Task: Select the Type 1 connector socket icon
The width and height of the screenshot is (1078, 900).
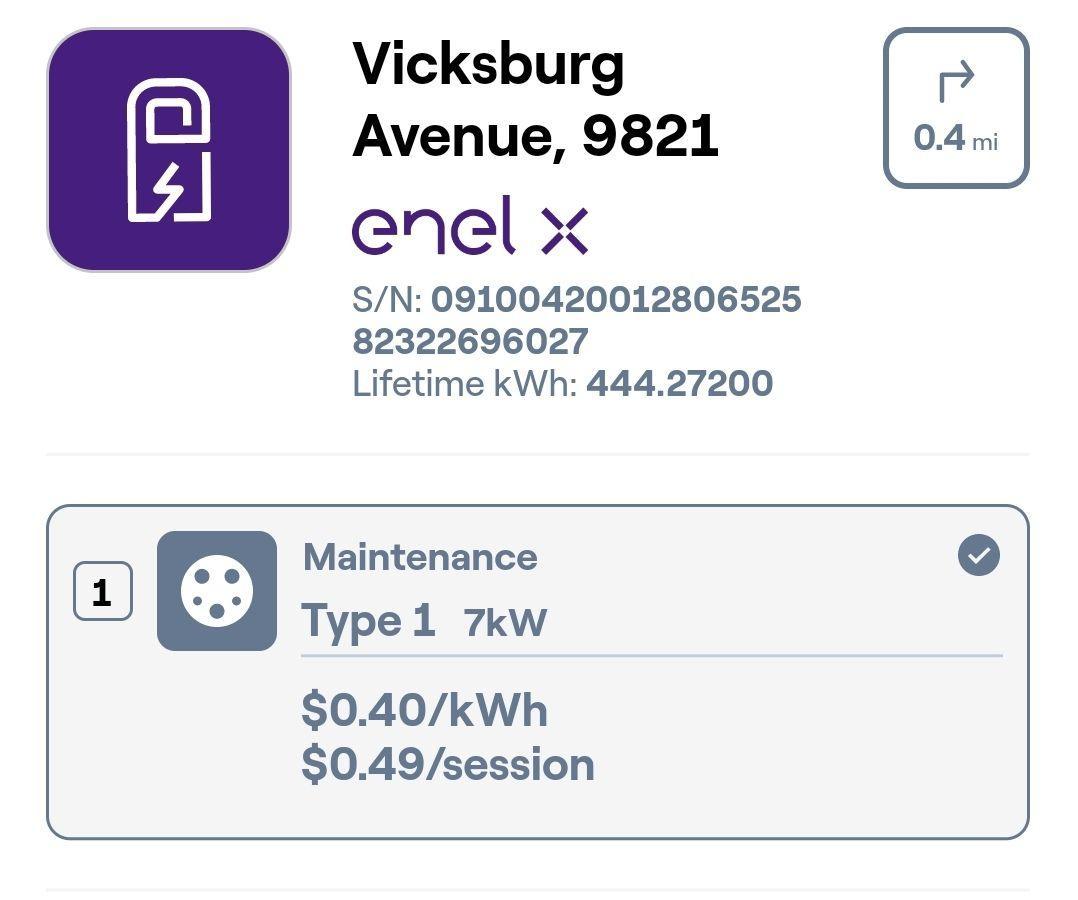Action: point(216,590)
